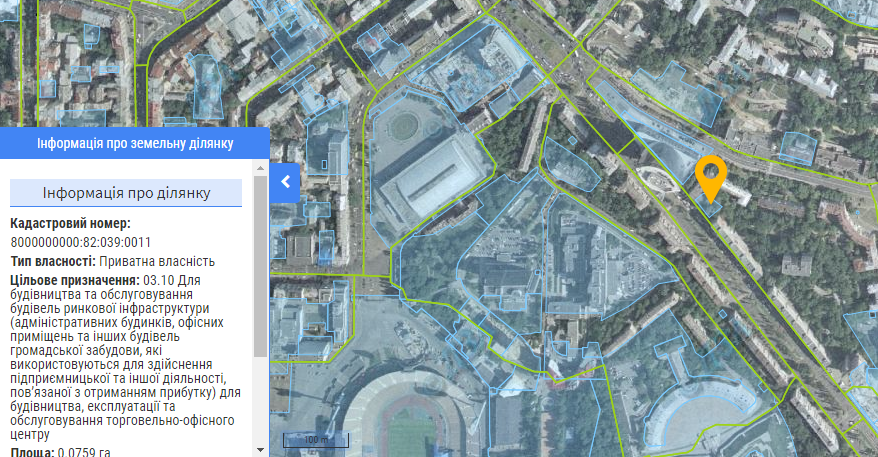The width and height of the screenshot is (878, 457).
Task: Click the '0.0759 га' area value
Action: coord(84,452)
